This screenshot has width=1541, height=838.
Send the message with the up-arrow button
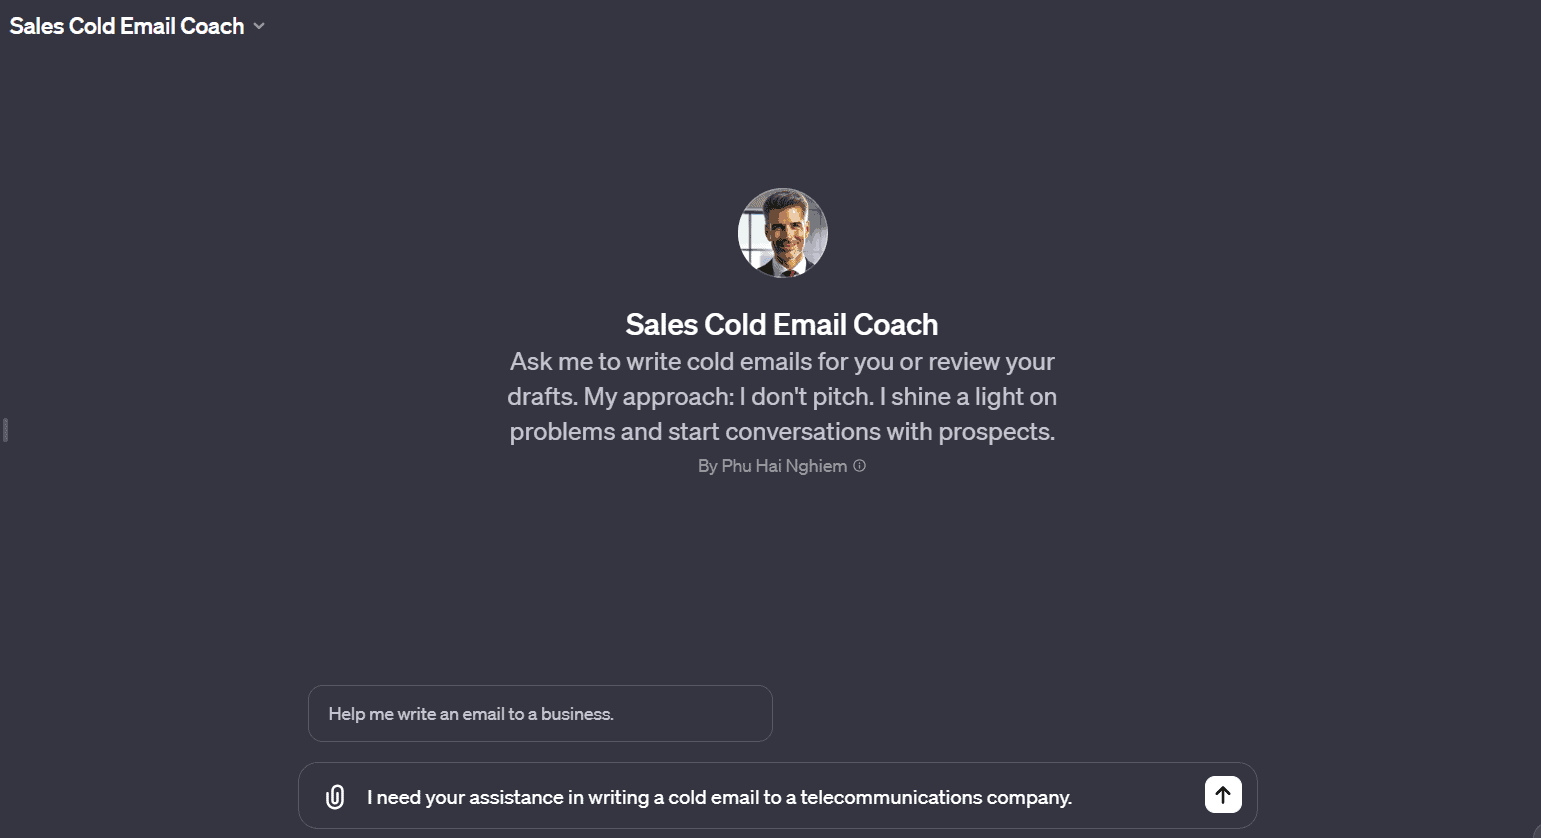1223,795
